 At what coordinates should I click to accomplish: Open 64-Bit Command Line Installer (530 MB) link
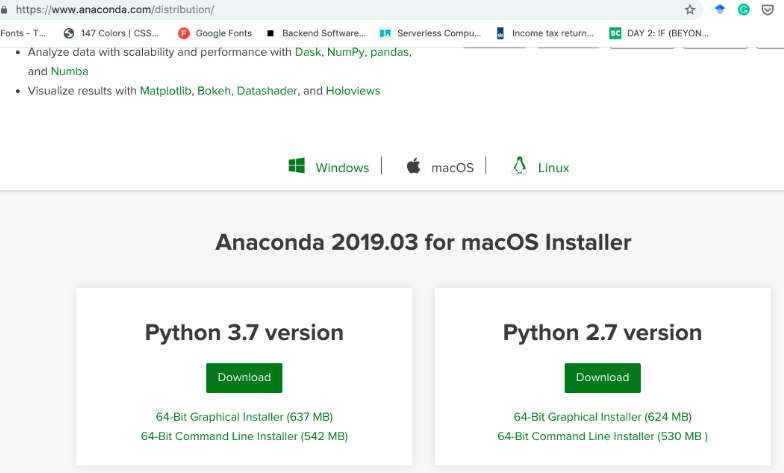[x=602, y=436]
